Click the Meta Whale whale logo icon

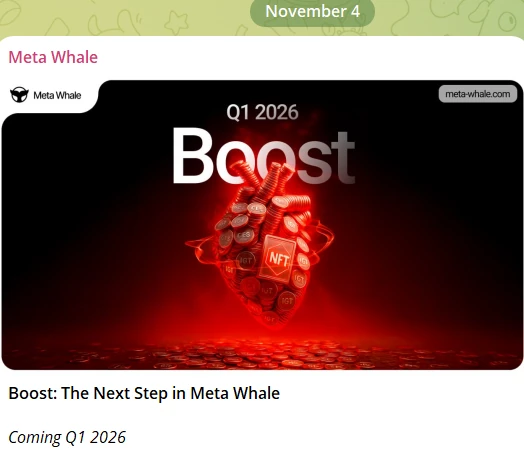pos(19,95)
